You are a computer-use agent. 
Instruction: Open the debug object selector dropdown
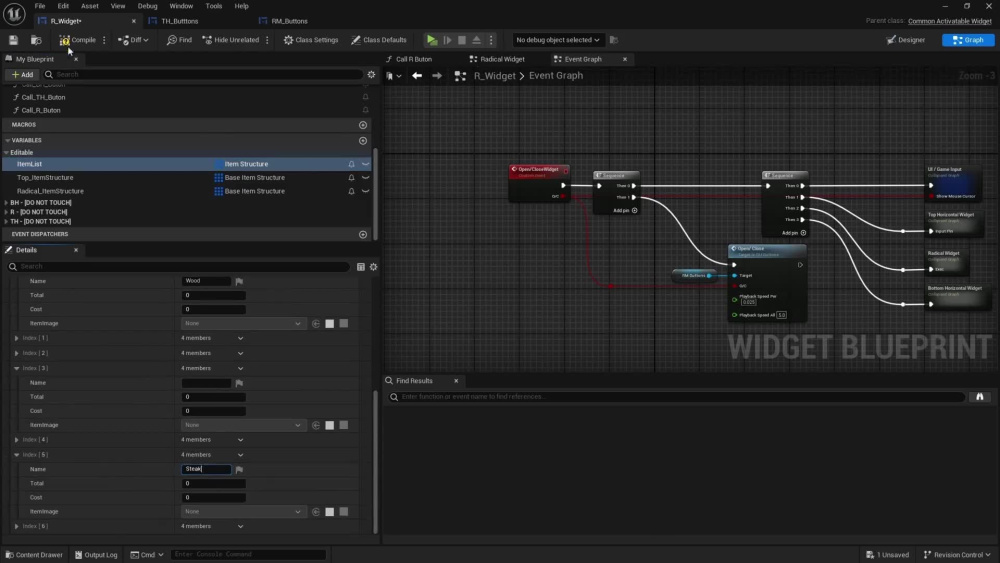[557, 40]
